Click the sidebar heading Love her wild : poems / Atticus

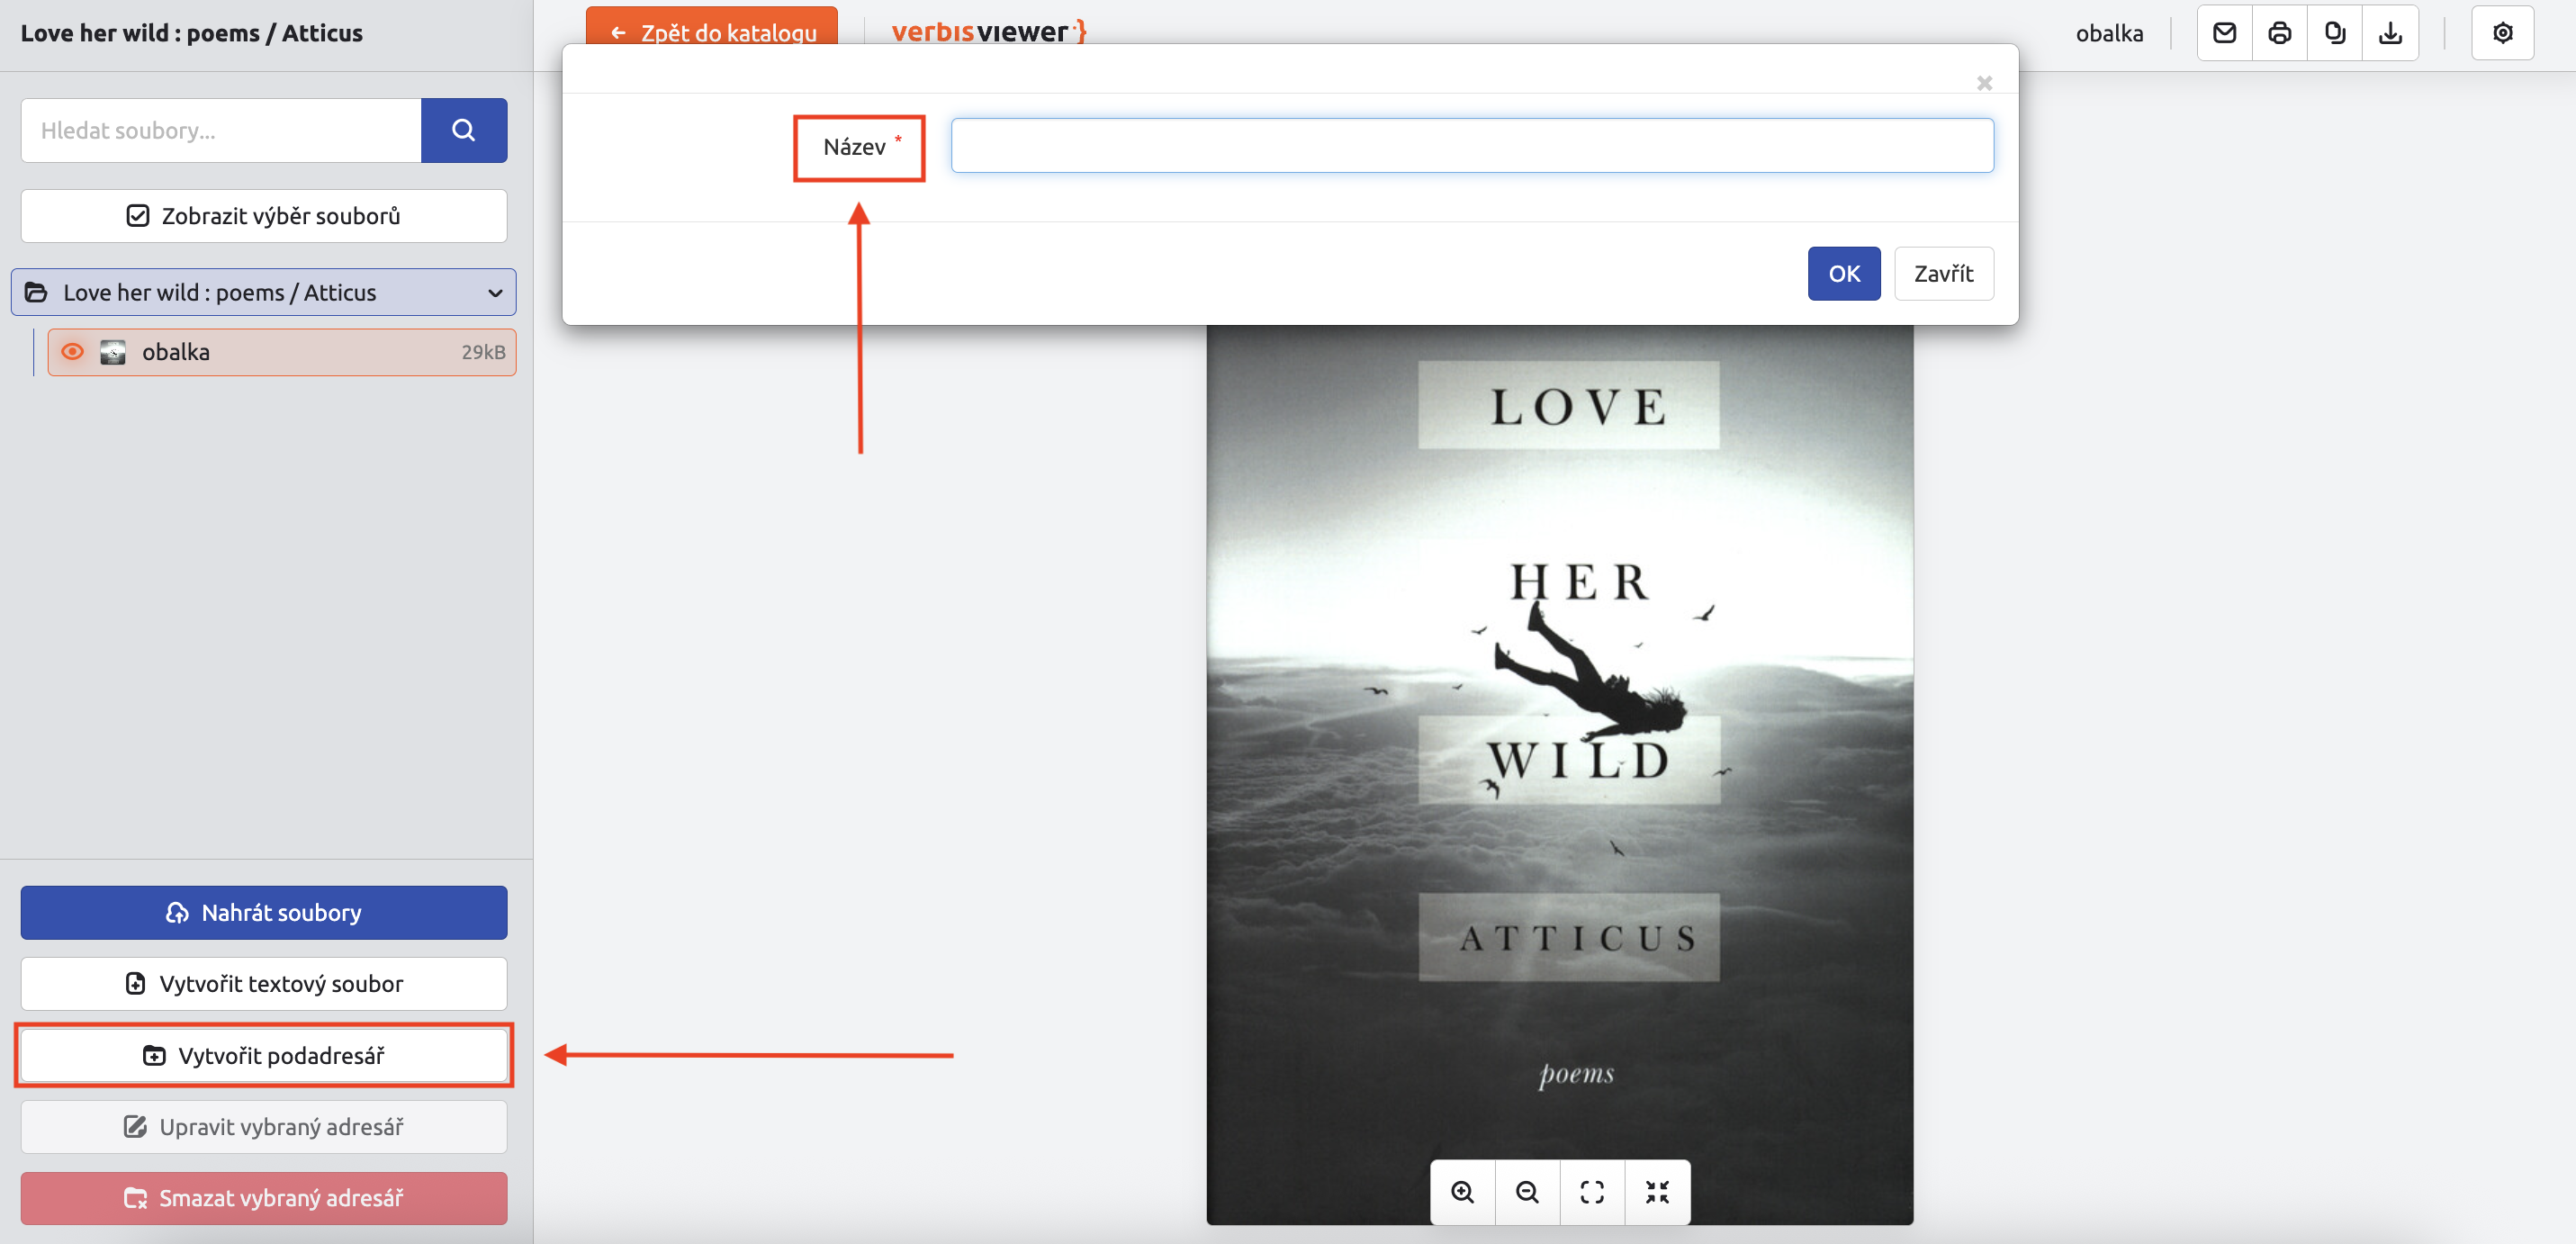point(192,33)
